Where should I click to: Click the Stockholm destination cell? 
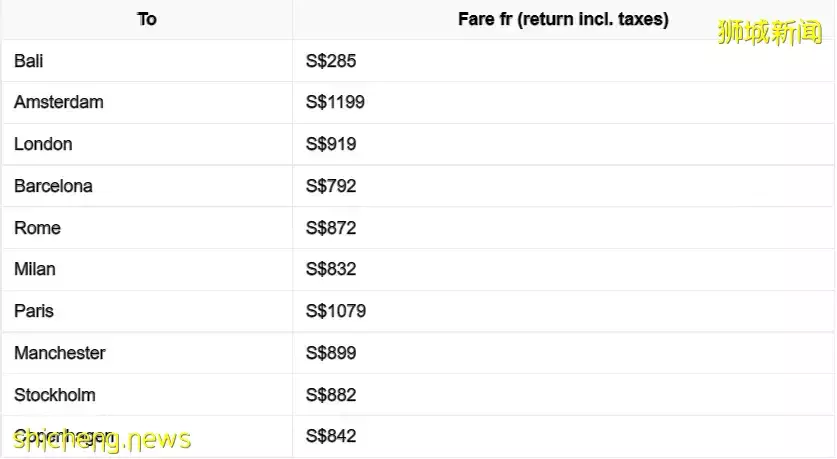(x=55, y=395)
